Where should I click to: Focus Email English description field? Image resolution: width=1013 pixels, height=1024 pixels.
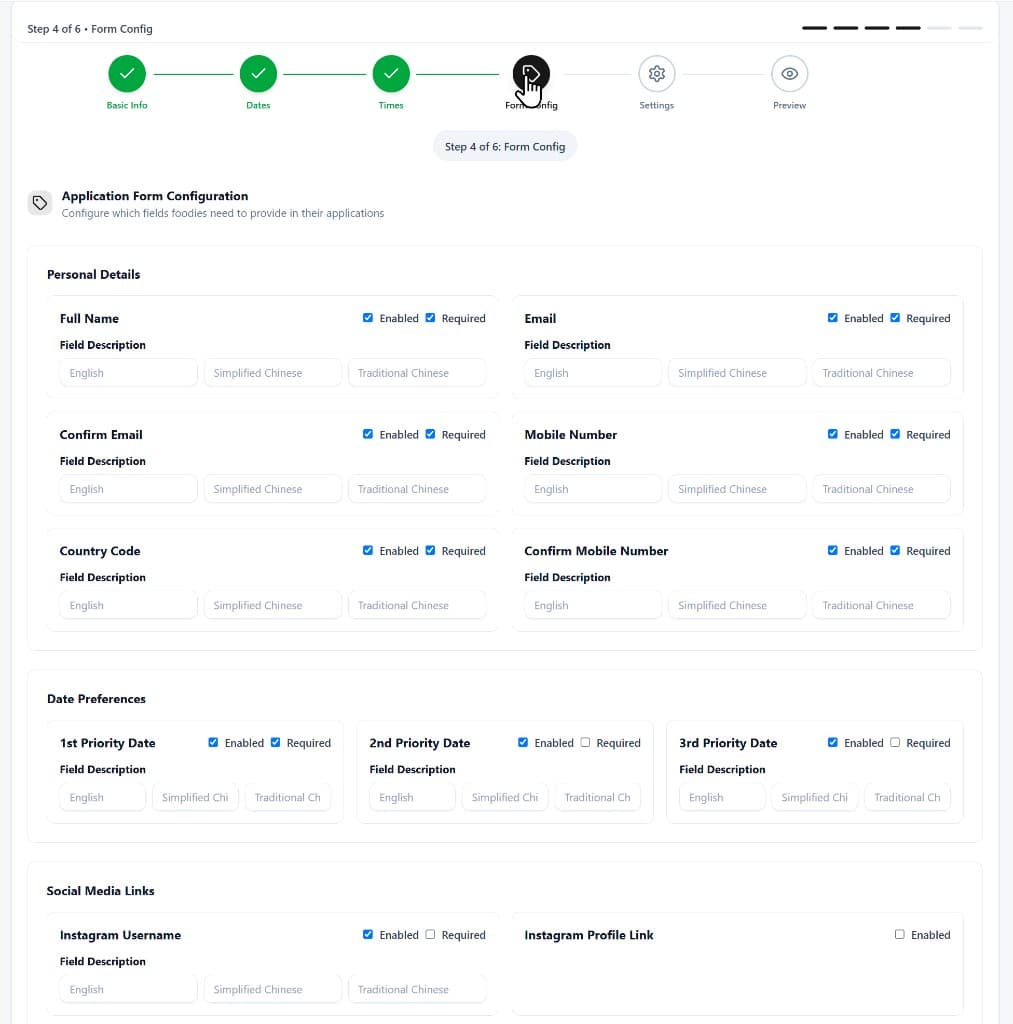click(x=593, y=373)
